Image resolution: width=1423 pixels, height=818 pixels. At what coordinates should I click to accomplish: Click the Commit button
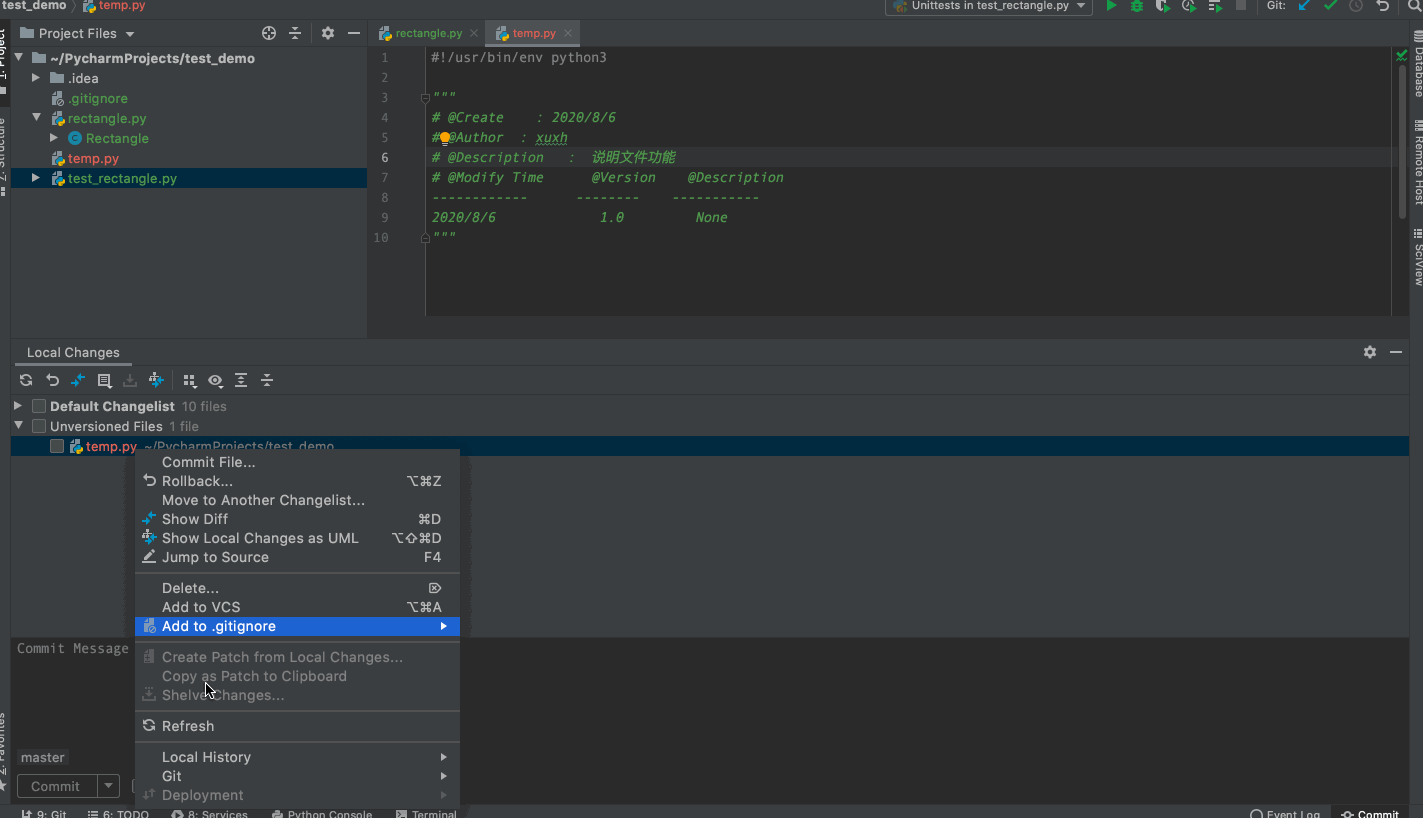tap(56, 786)
